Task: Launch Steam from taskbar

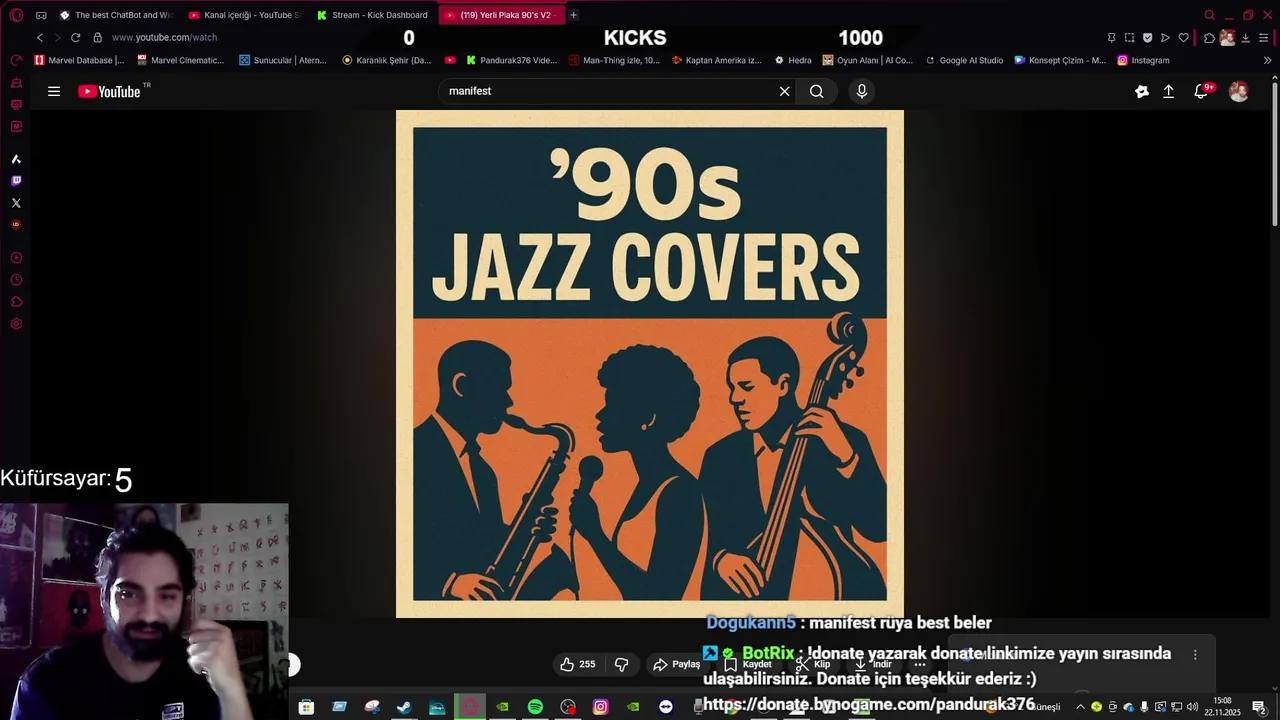Action: point(404,707)
